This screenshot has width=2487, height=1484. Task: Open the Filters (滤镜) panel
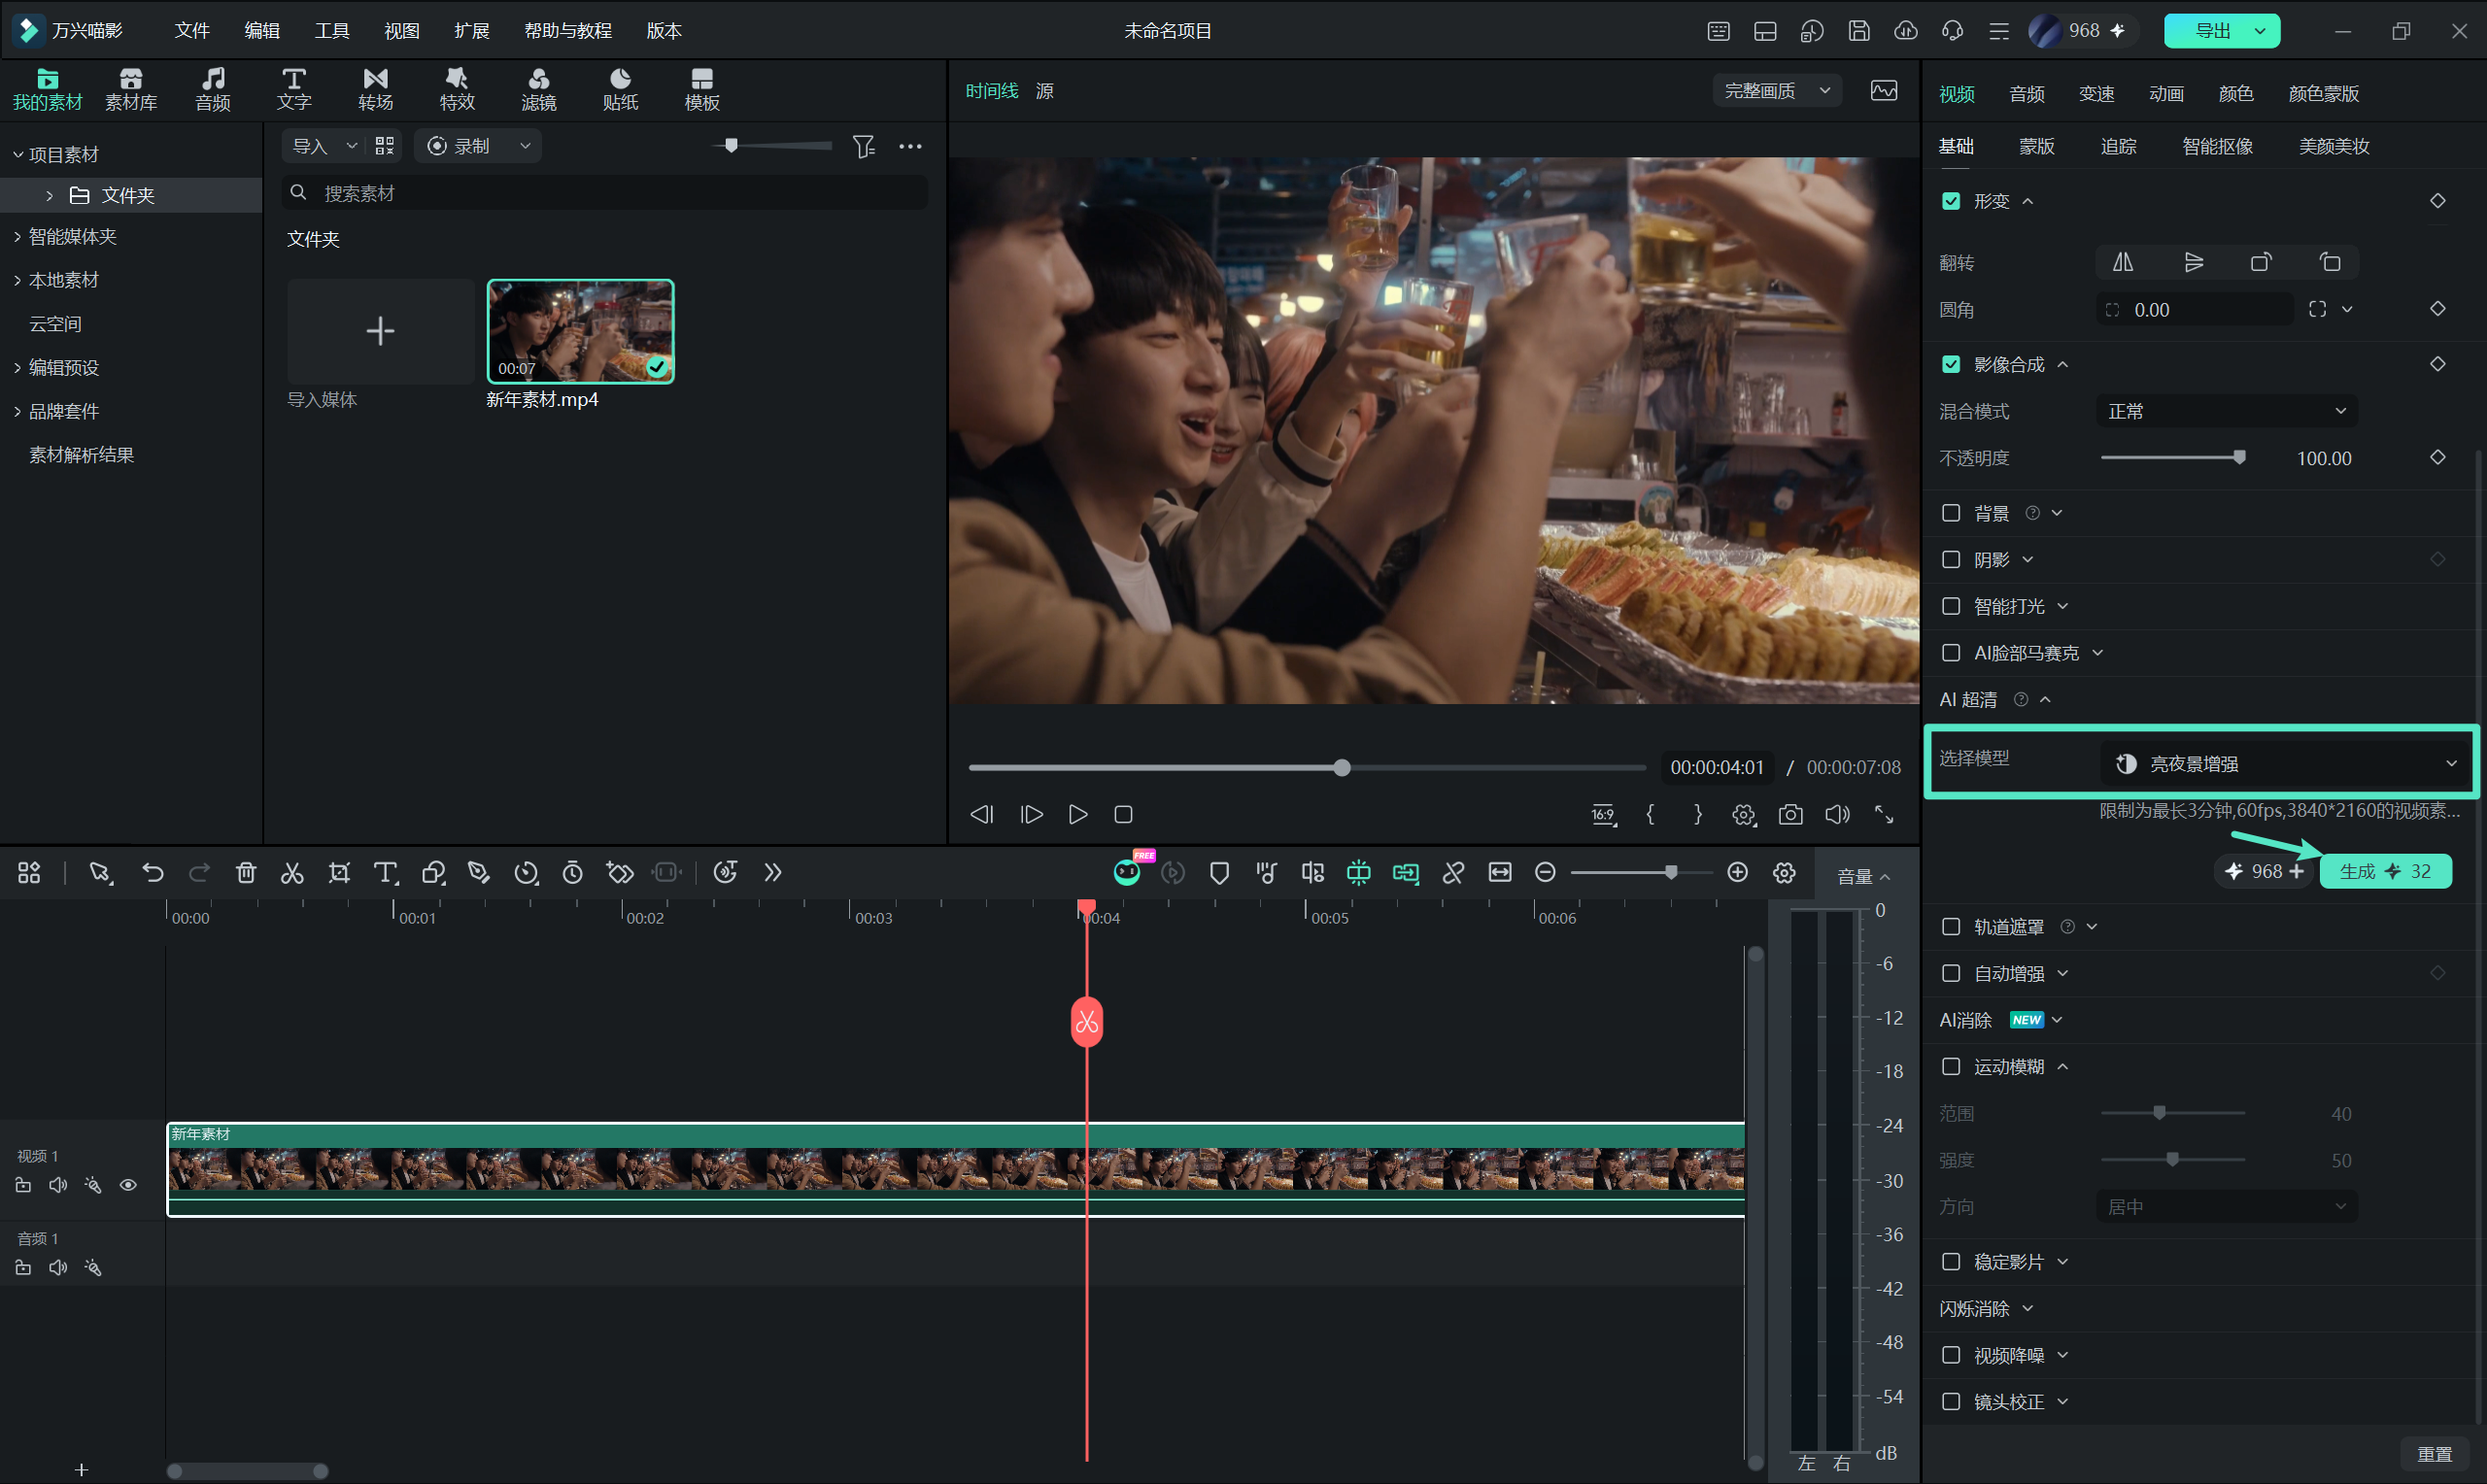pyautogui.click(x=539, y=89)
